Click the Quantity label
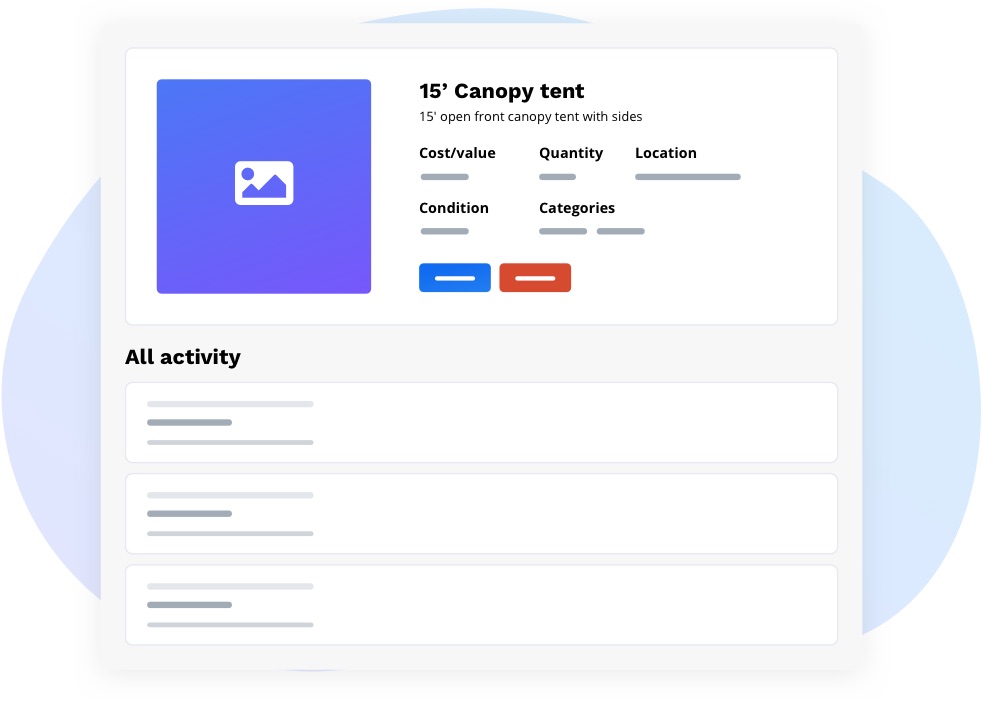 coord(571,153)
